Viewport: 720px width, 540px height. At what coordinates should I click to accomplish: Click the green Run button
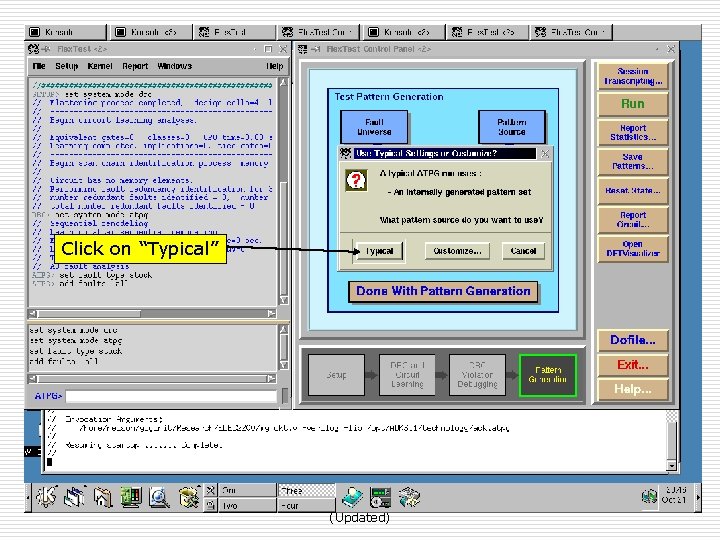tap(633, 104)
